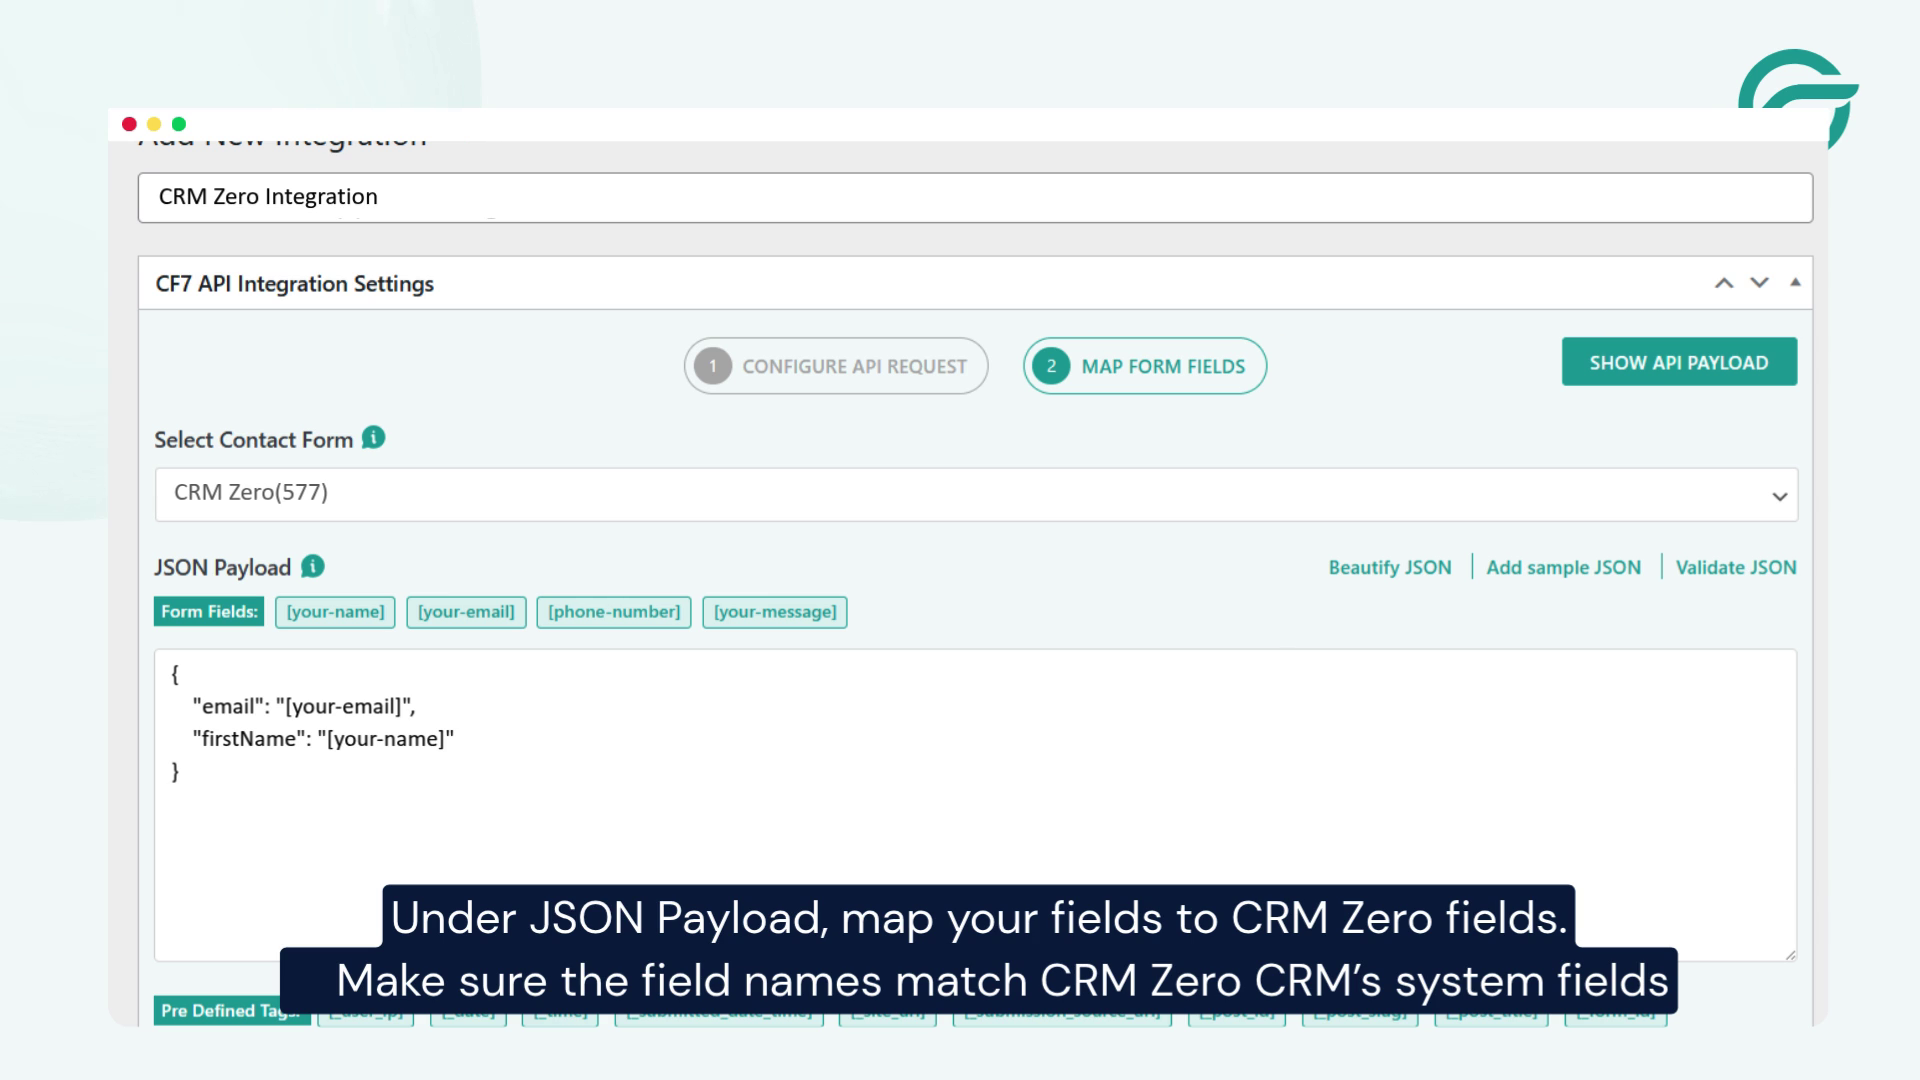Click the Select Contact Form info icon
This screenshot has height=1080, width=1920.
[x=373, y=438]
